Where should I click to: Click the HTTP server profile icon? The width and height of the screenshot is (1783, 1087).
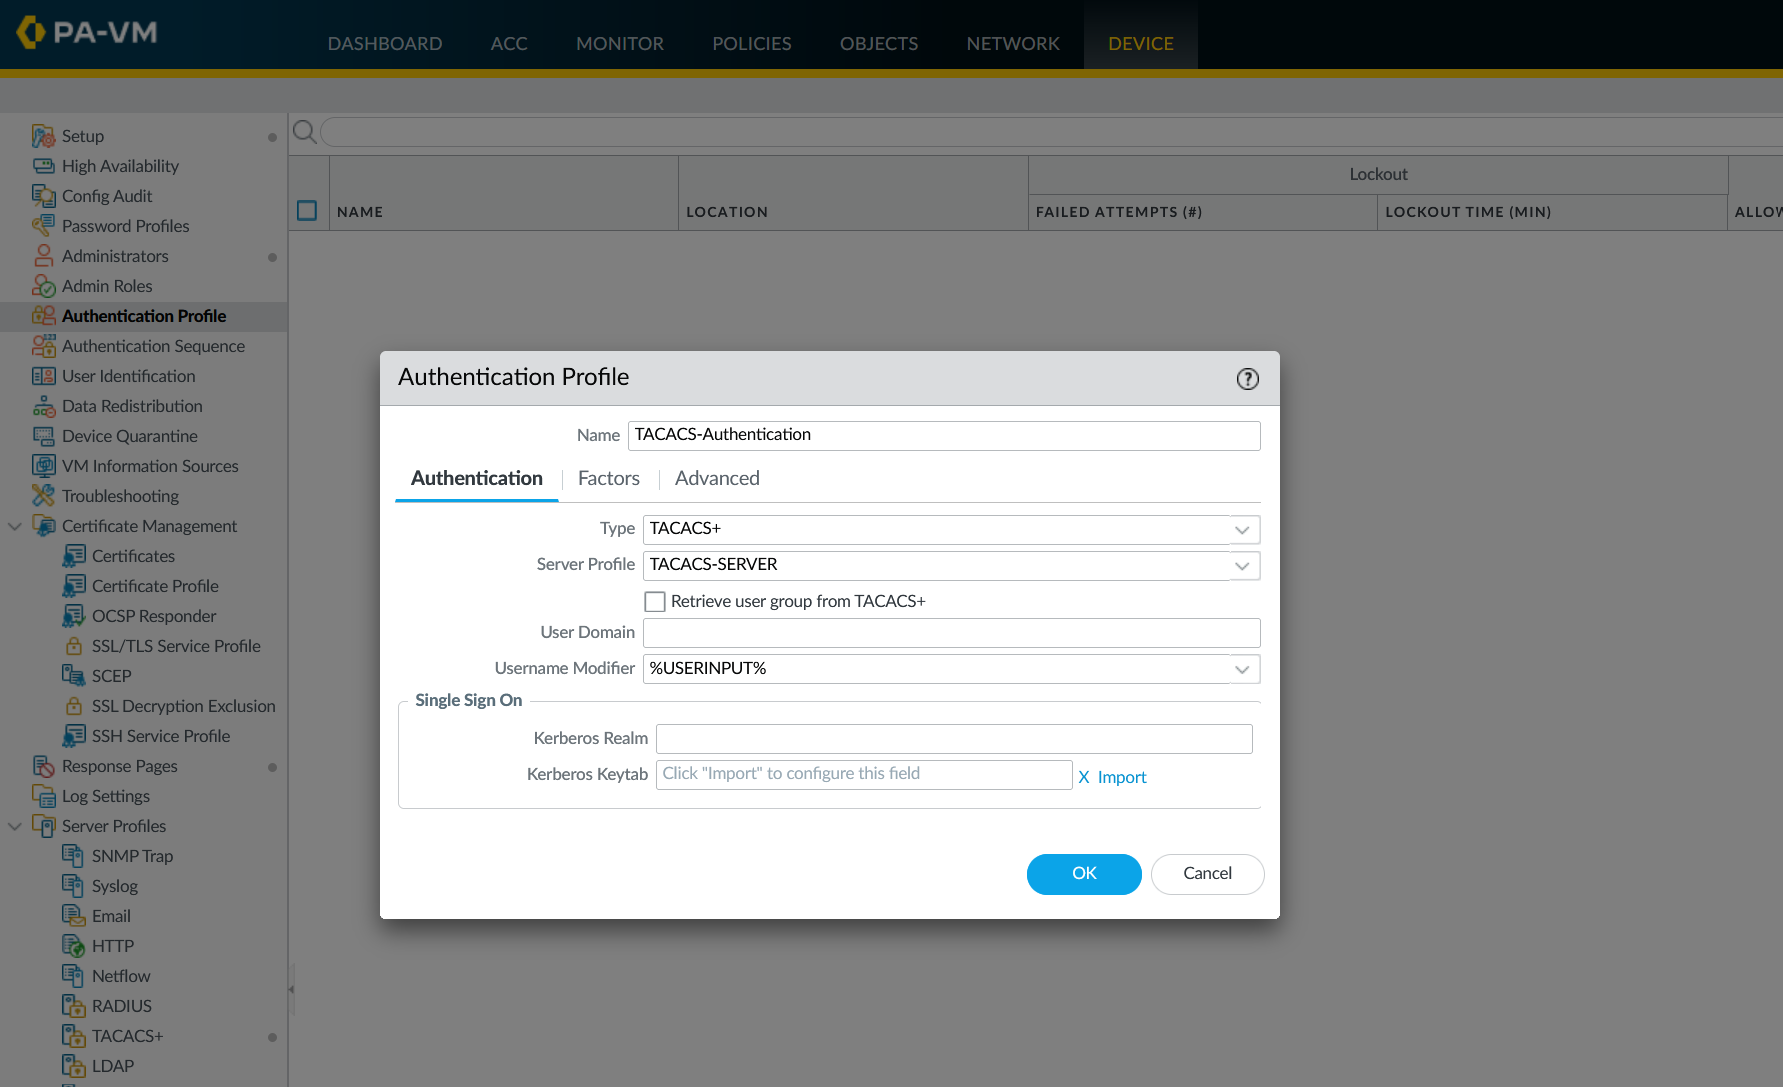pyautogui.click(x=73, y=946)
